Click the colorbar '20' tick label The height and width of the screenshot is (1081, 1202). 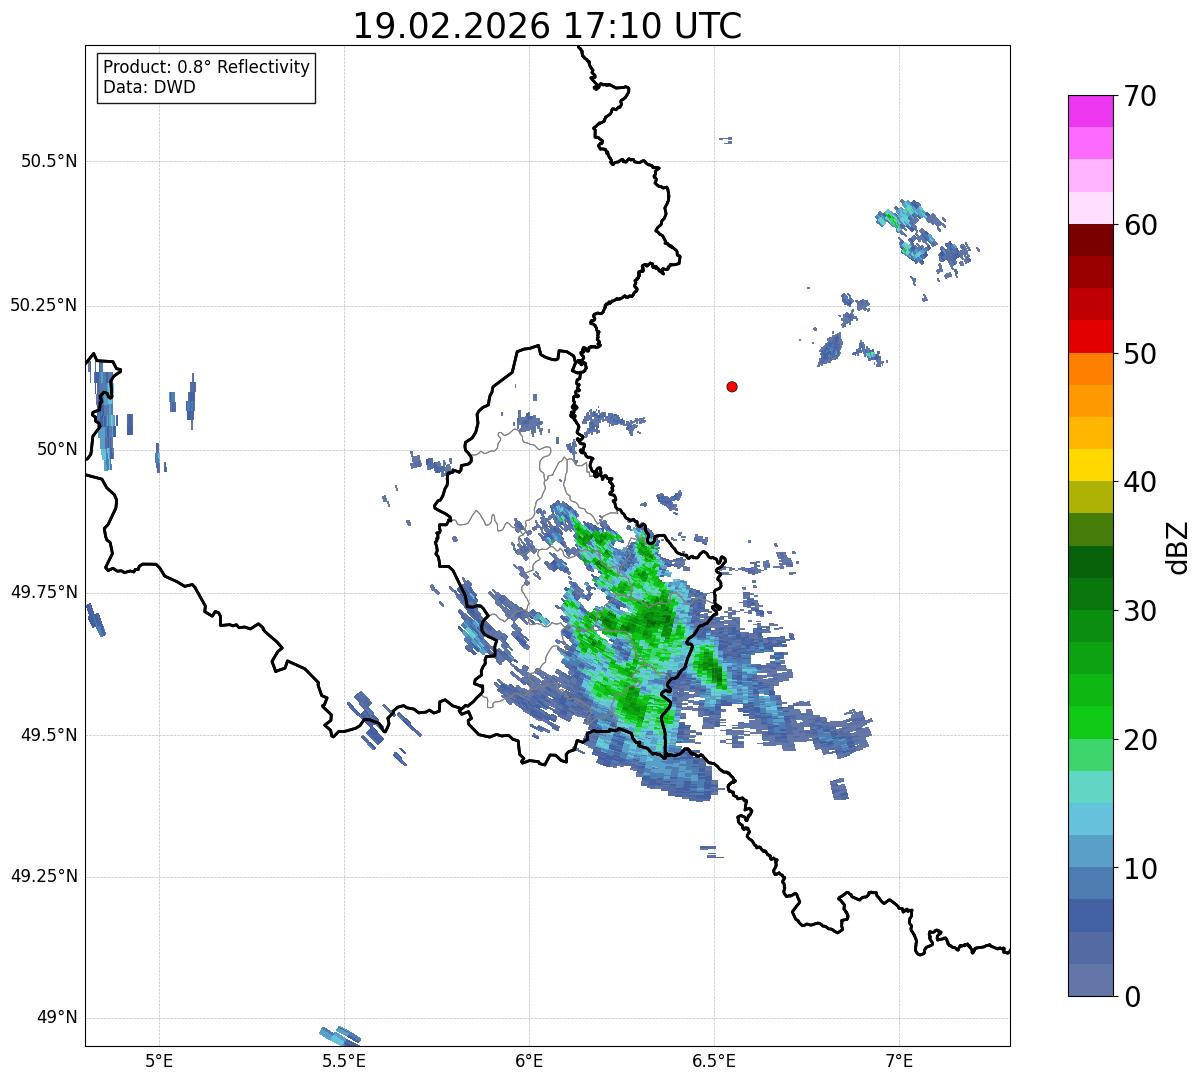[1140, 740]
